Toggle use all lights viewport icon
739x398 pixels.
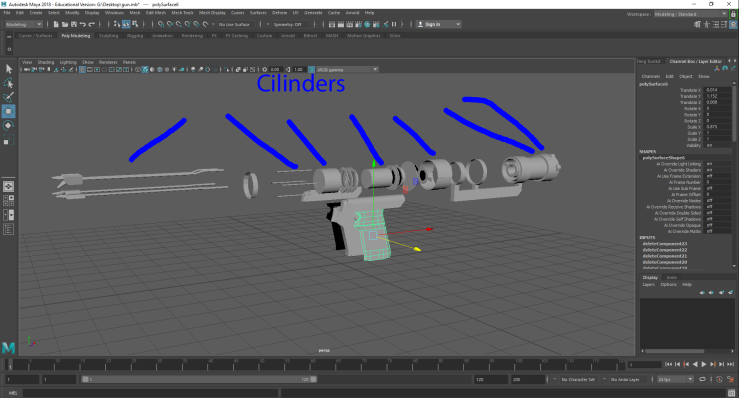(174, 70)
